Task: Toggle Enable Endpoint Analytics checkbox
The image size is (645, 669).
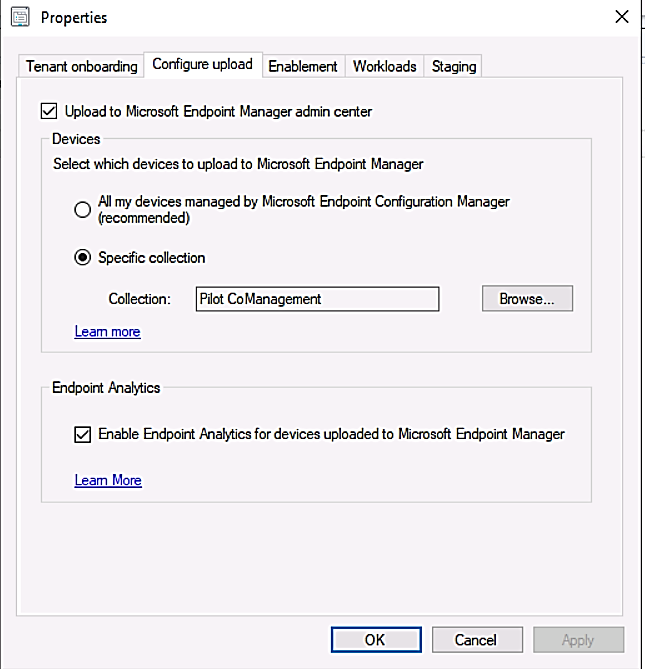Action: coord(82,435)
